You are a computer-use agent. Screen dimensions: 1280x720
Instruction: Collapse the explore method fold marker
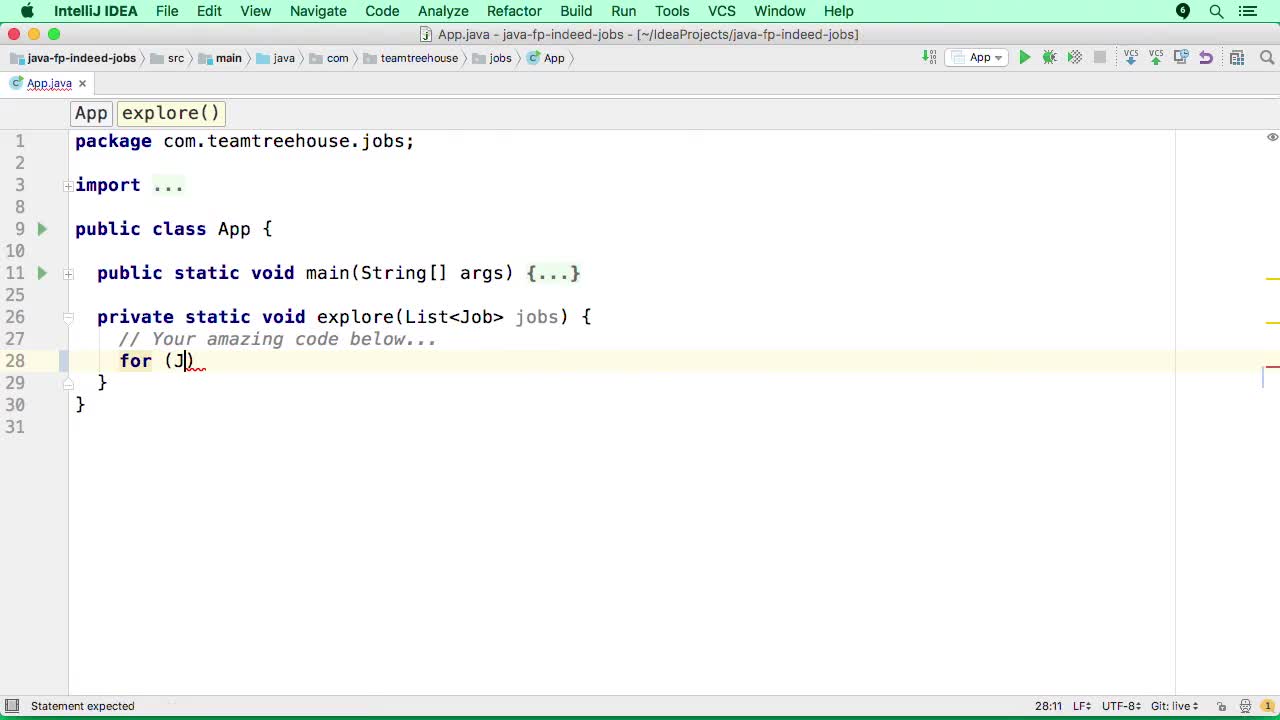67,317
